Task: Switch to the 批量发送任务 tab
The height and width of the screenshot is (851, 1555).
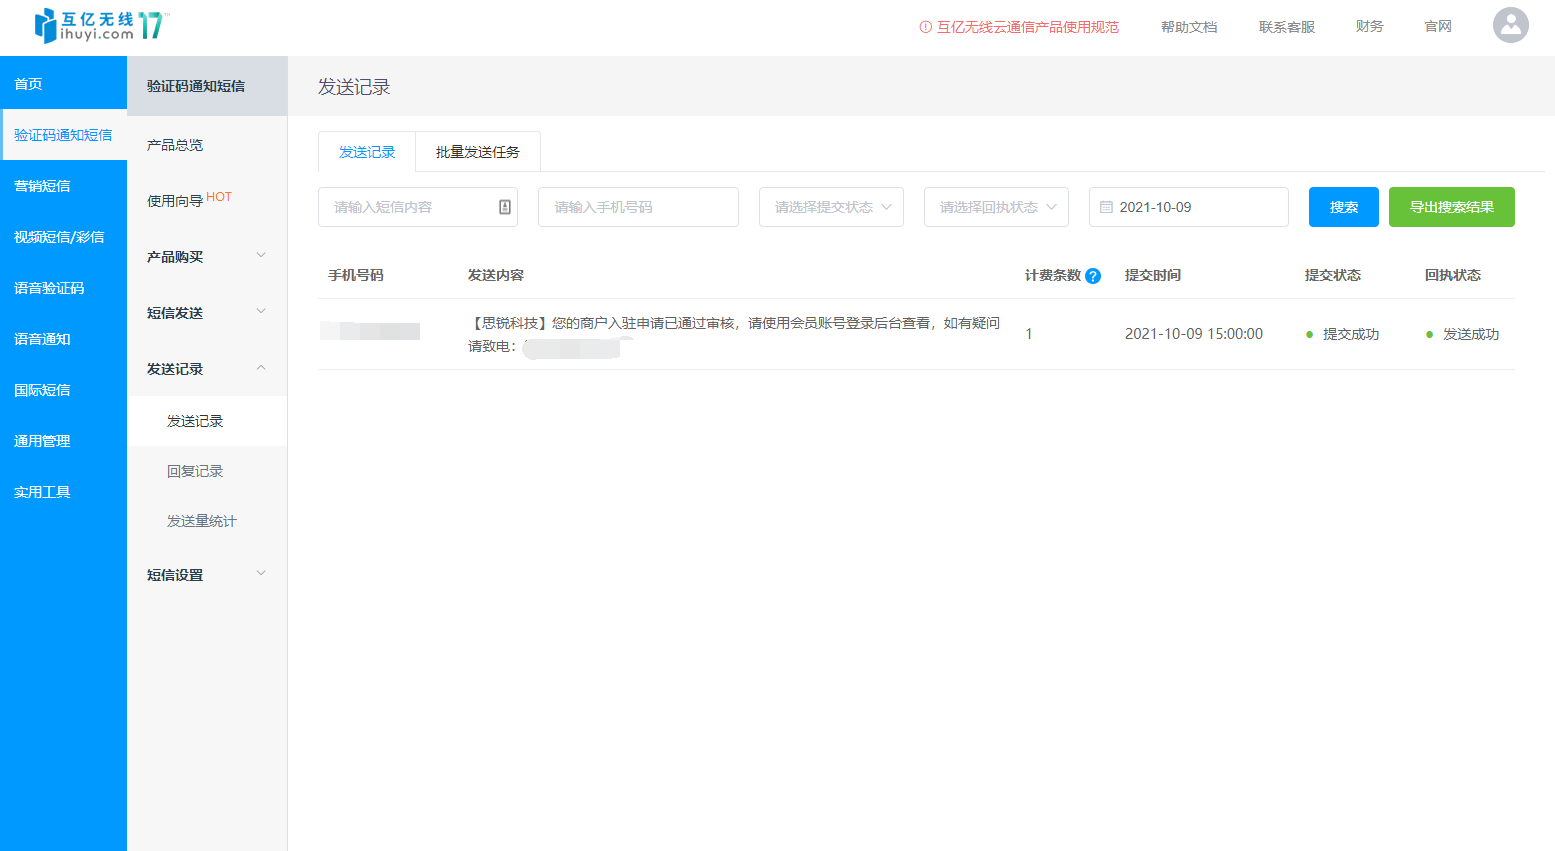Action: pos(477,152)
